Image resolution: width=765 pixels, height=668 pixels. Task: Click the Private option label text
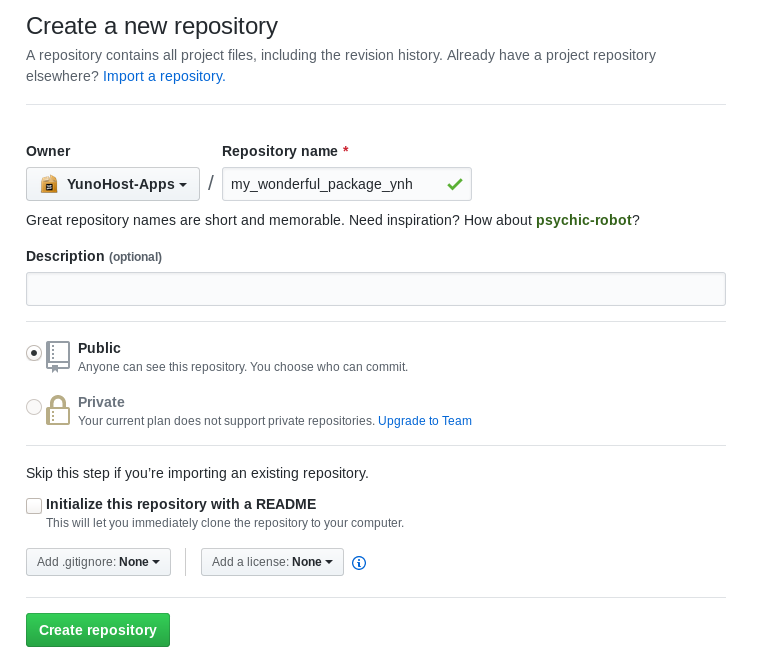pos(101,402)
